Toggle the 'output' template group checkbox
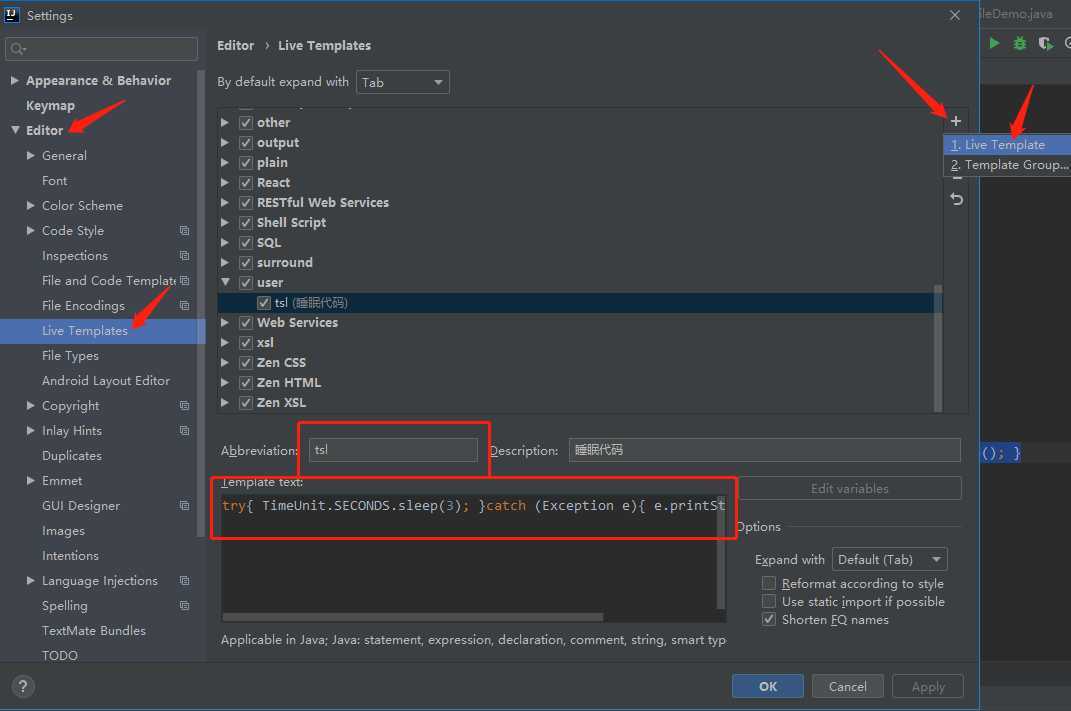Viewport: 1071px width, 711px height. 246,143
